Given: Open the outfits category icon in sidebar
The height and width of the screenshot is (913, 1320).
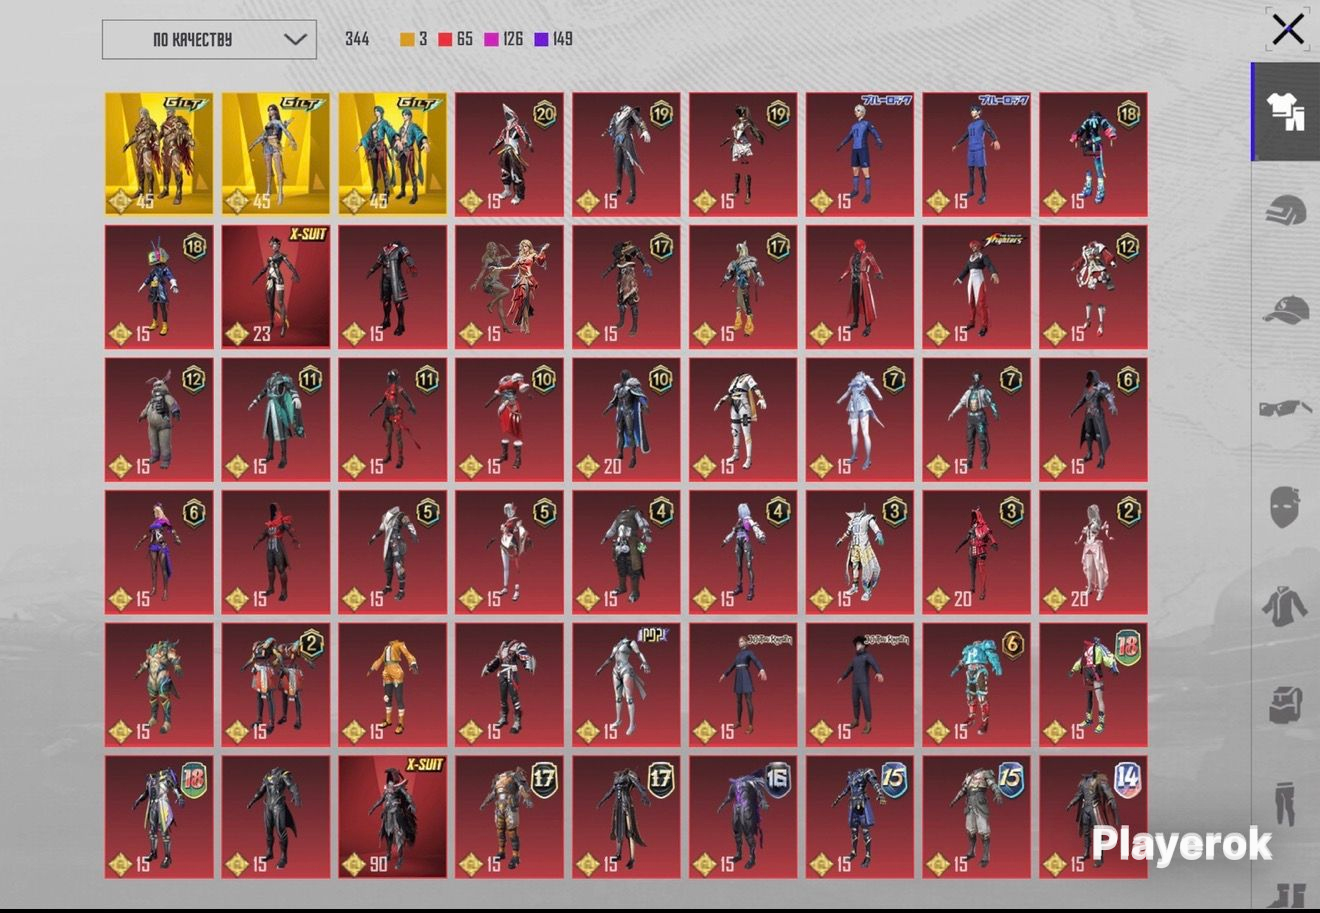Looking at the screenshot, I should click(1285, 112).
